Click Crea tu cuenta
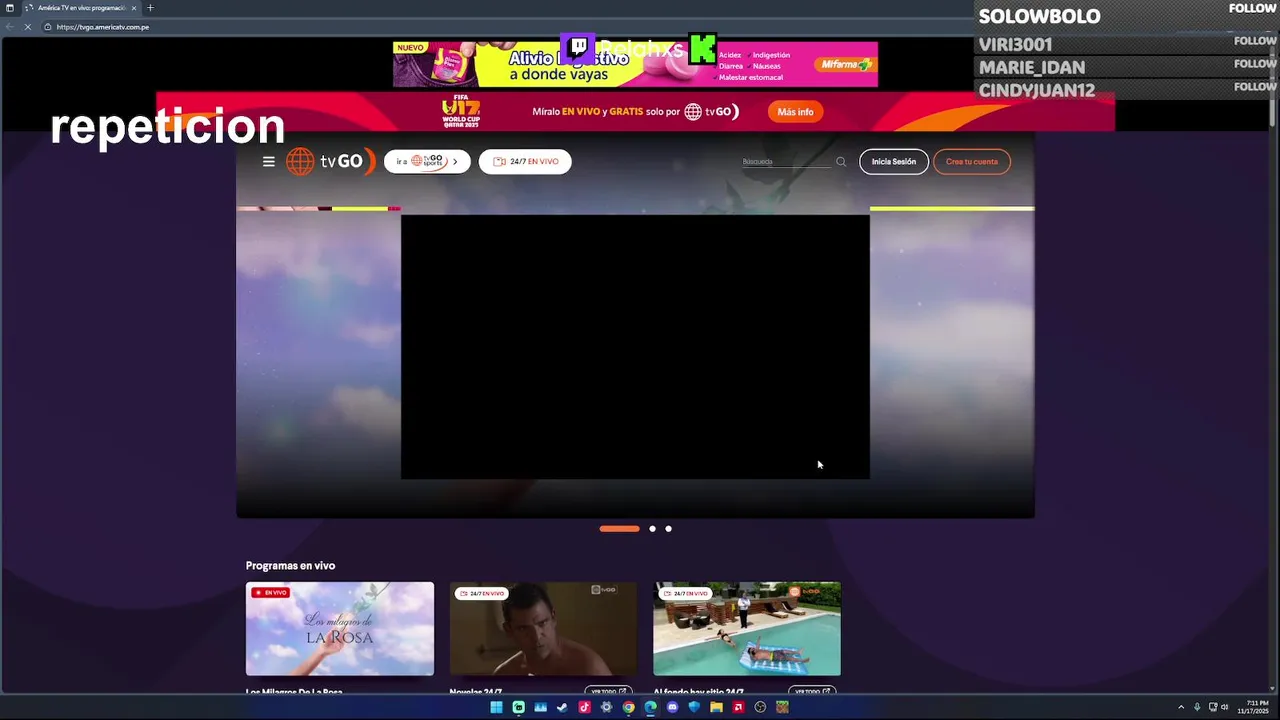 972,161
